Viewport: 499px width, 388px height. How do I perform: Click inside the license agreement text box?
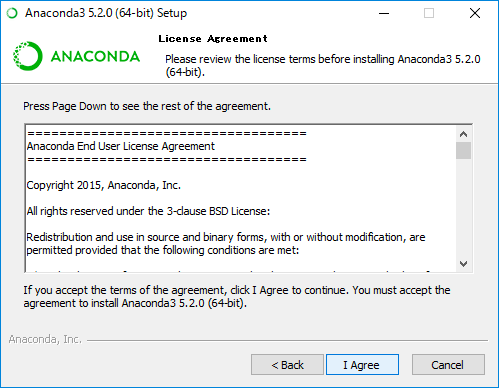pos(241,198)
